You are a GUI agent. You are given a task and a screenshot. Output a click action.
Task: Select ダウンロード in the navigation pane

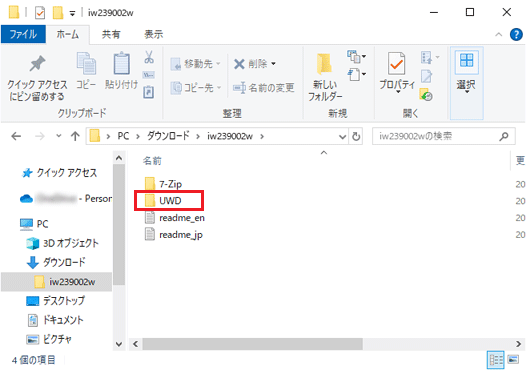56,262
